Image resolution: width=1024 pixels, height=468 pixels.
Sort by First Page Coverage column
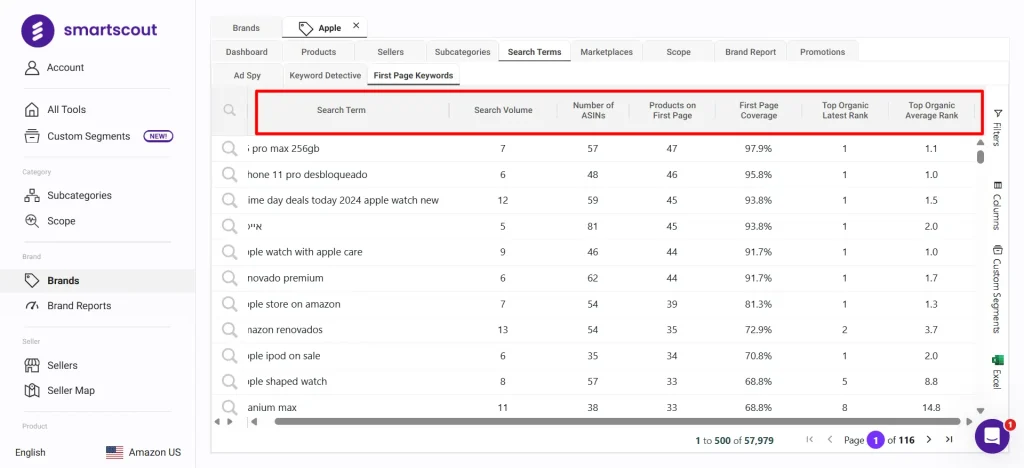point(759,110)
